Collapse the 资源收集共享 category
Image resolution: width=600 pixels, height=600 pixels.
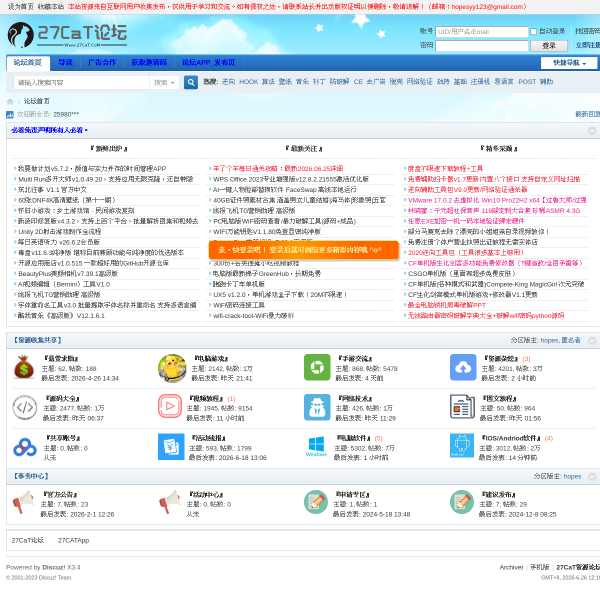click(592, 341)
